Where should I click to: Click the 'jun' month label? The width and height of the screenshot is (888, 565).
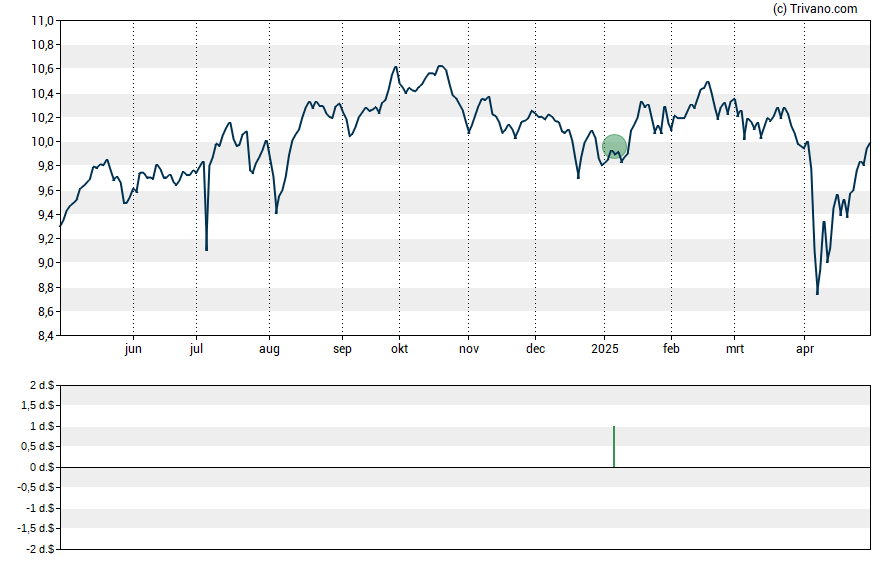tap(133, 349)
